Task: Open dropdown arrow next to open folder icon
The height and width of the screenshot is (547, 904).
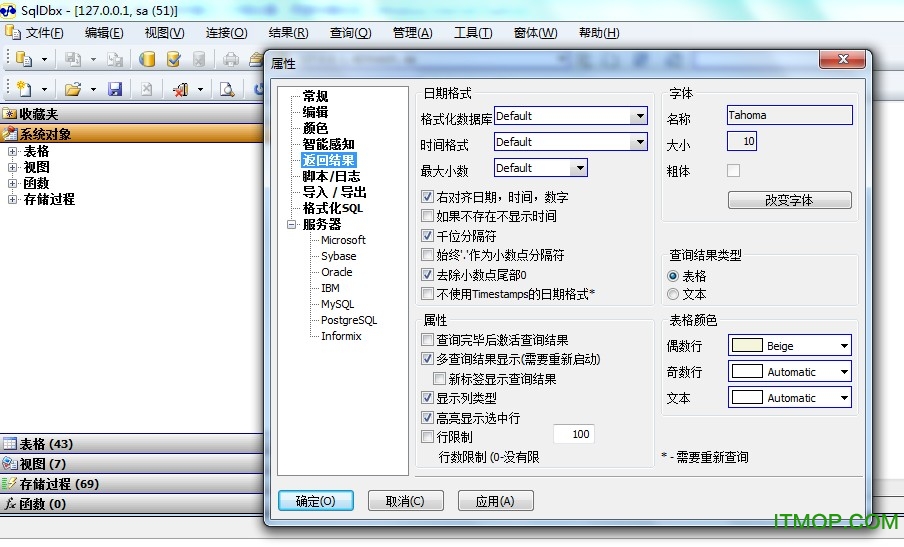Action: [x=93, y=89]
